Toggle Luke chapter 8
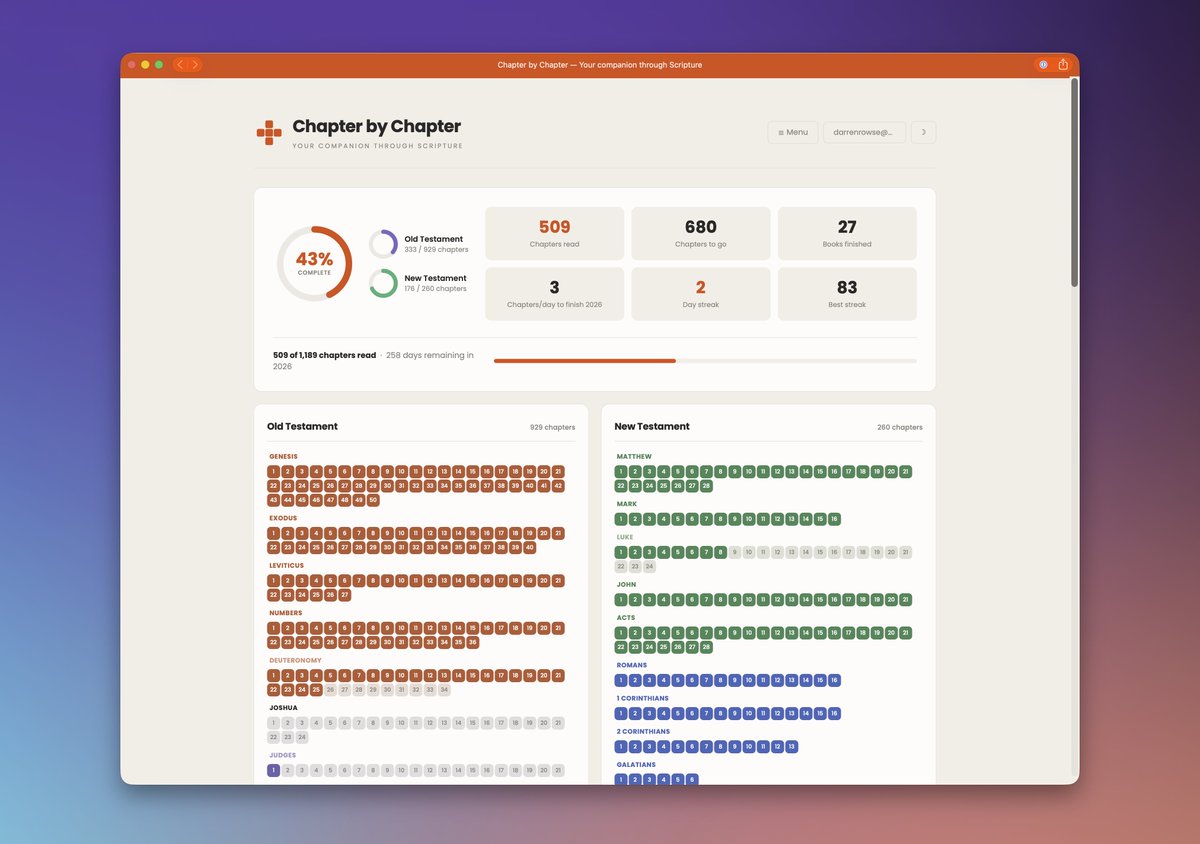 point(720,552)
